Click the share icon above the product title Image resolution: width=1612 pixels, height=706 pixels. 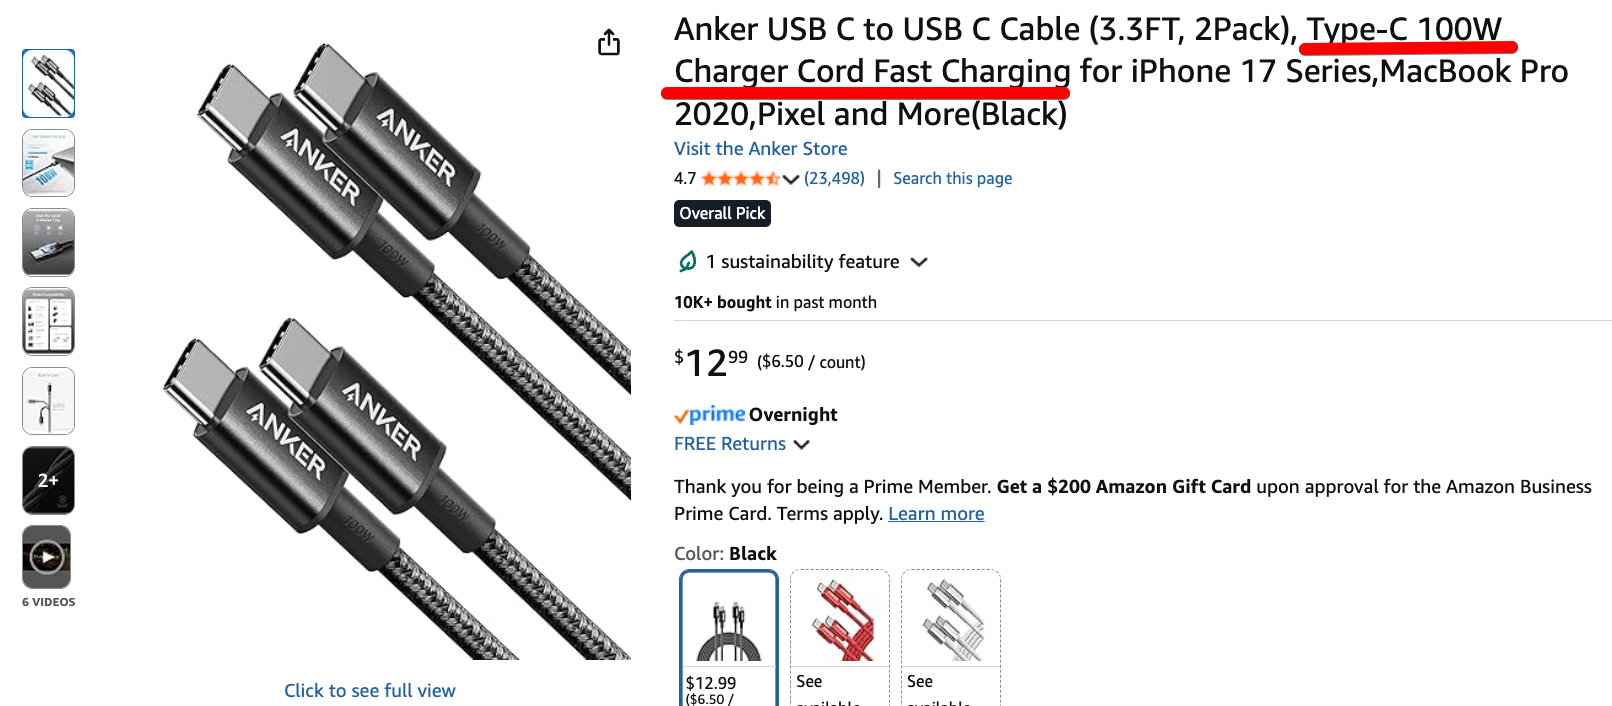pos(608,42)
